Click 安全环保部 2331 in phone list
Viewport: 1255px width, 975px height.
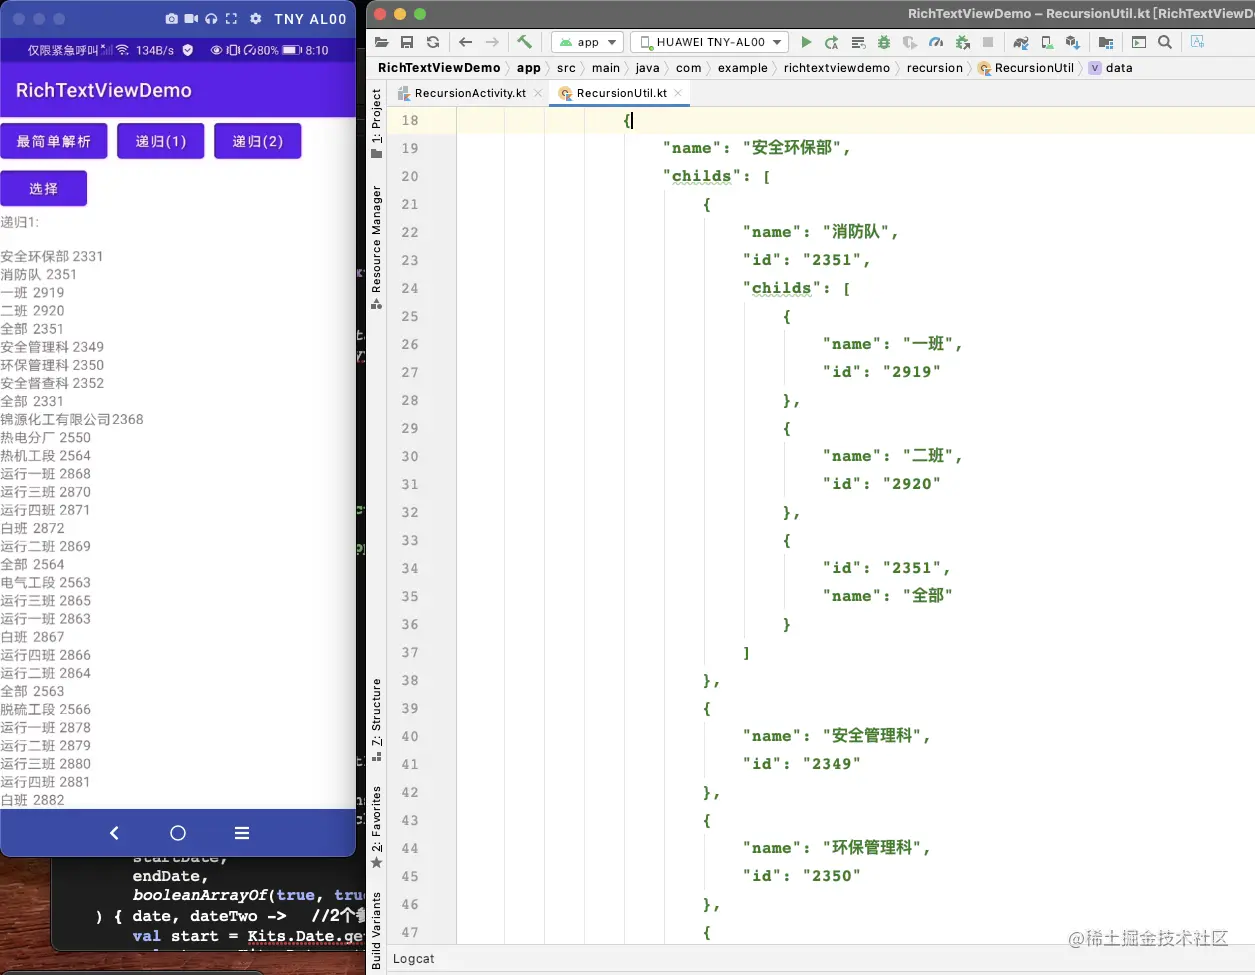[52, 256]
